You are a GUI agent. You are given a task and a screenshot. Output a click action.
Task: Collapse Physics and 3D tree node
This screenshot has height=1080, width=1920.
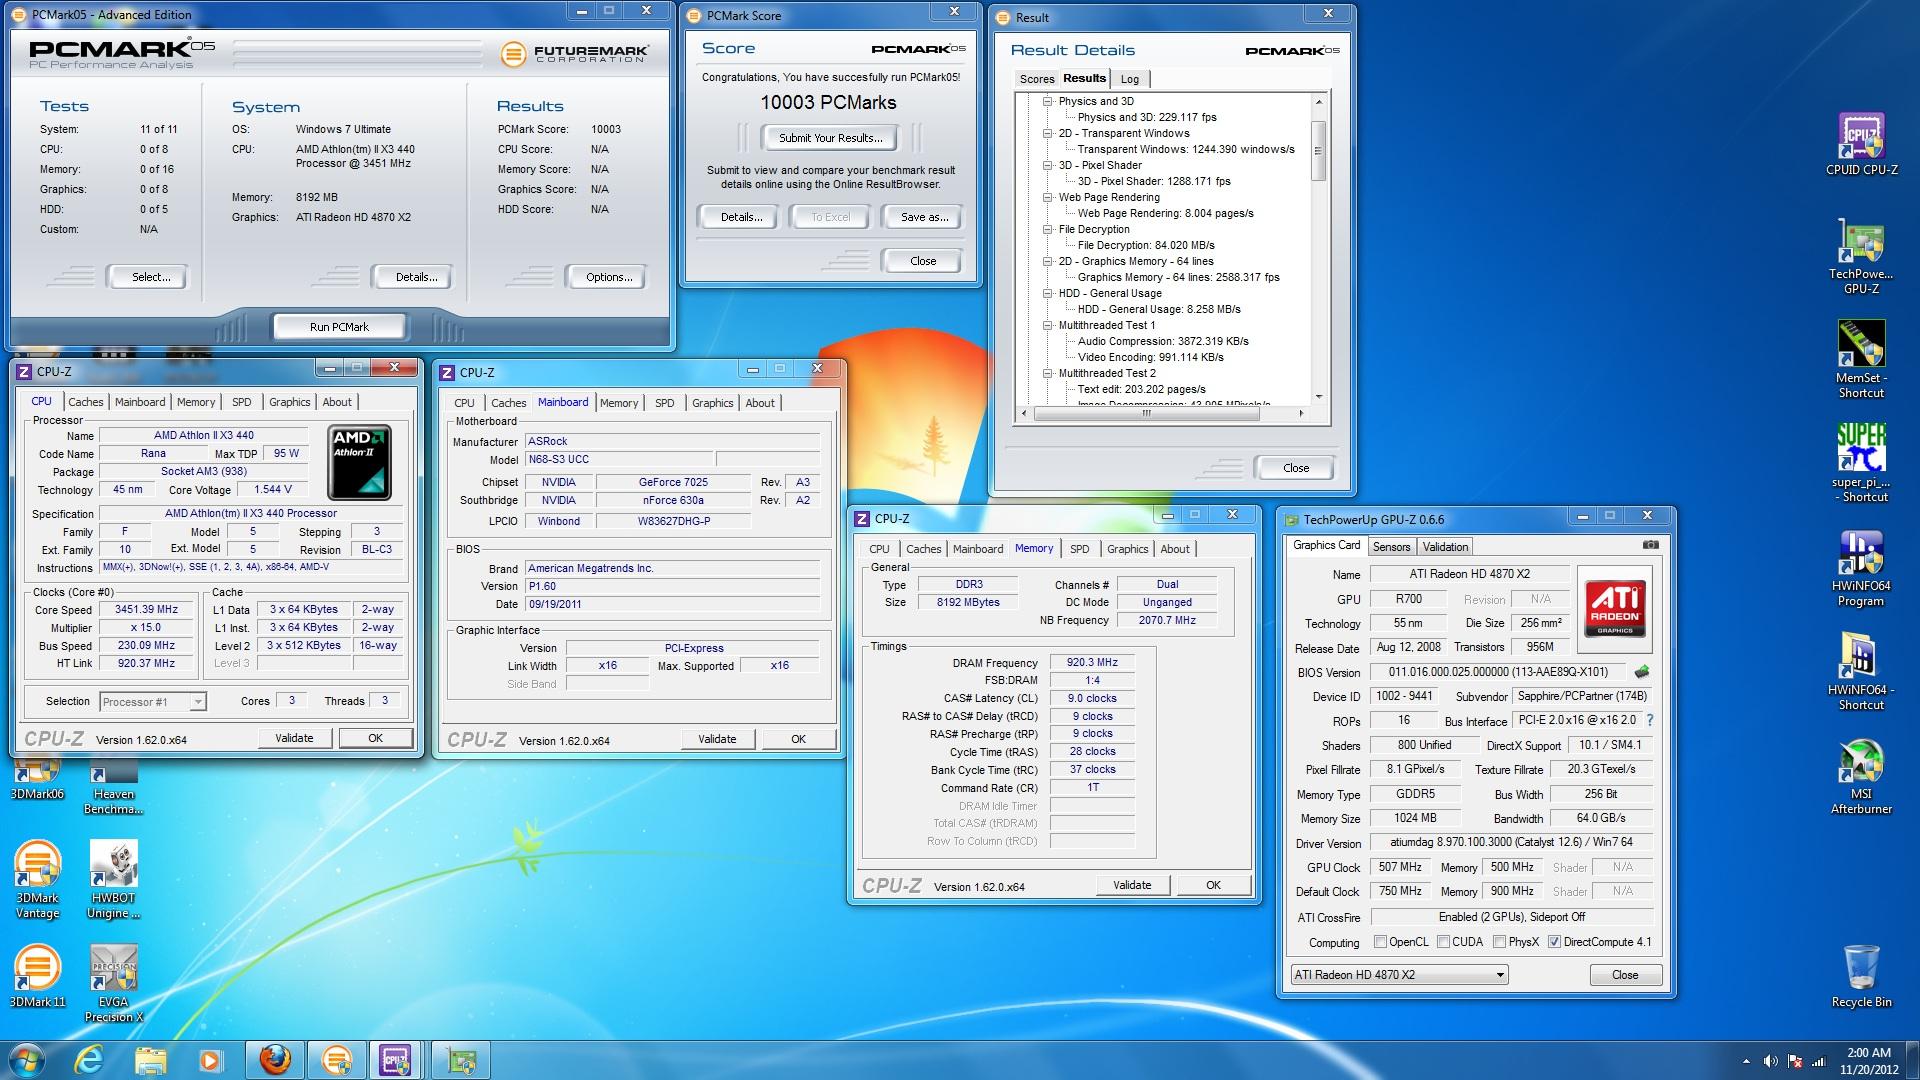point(1048,101)
